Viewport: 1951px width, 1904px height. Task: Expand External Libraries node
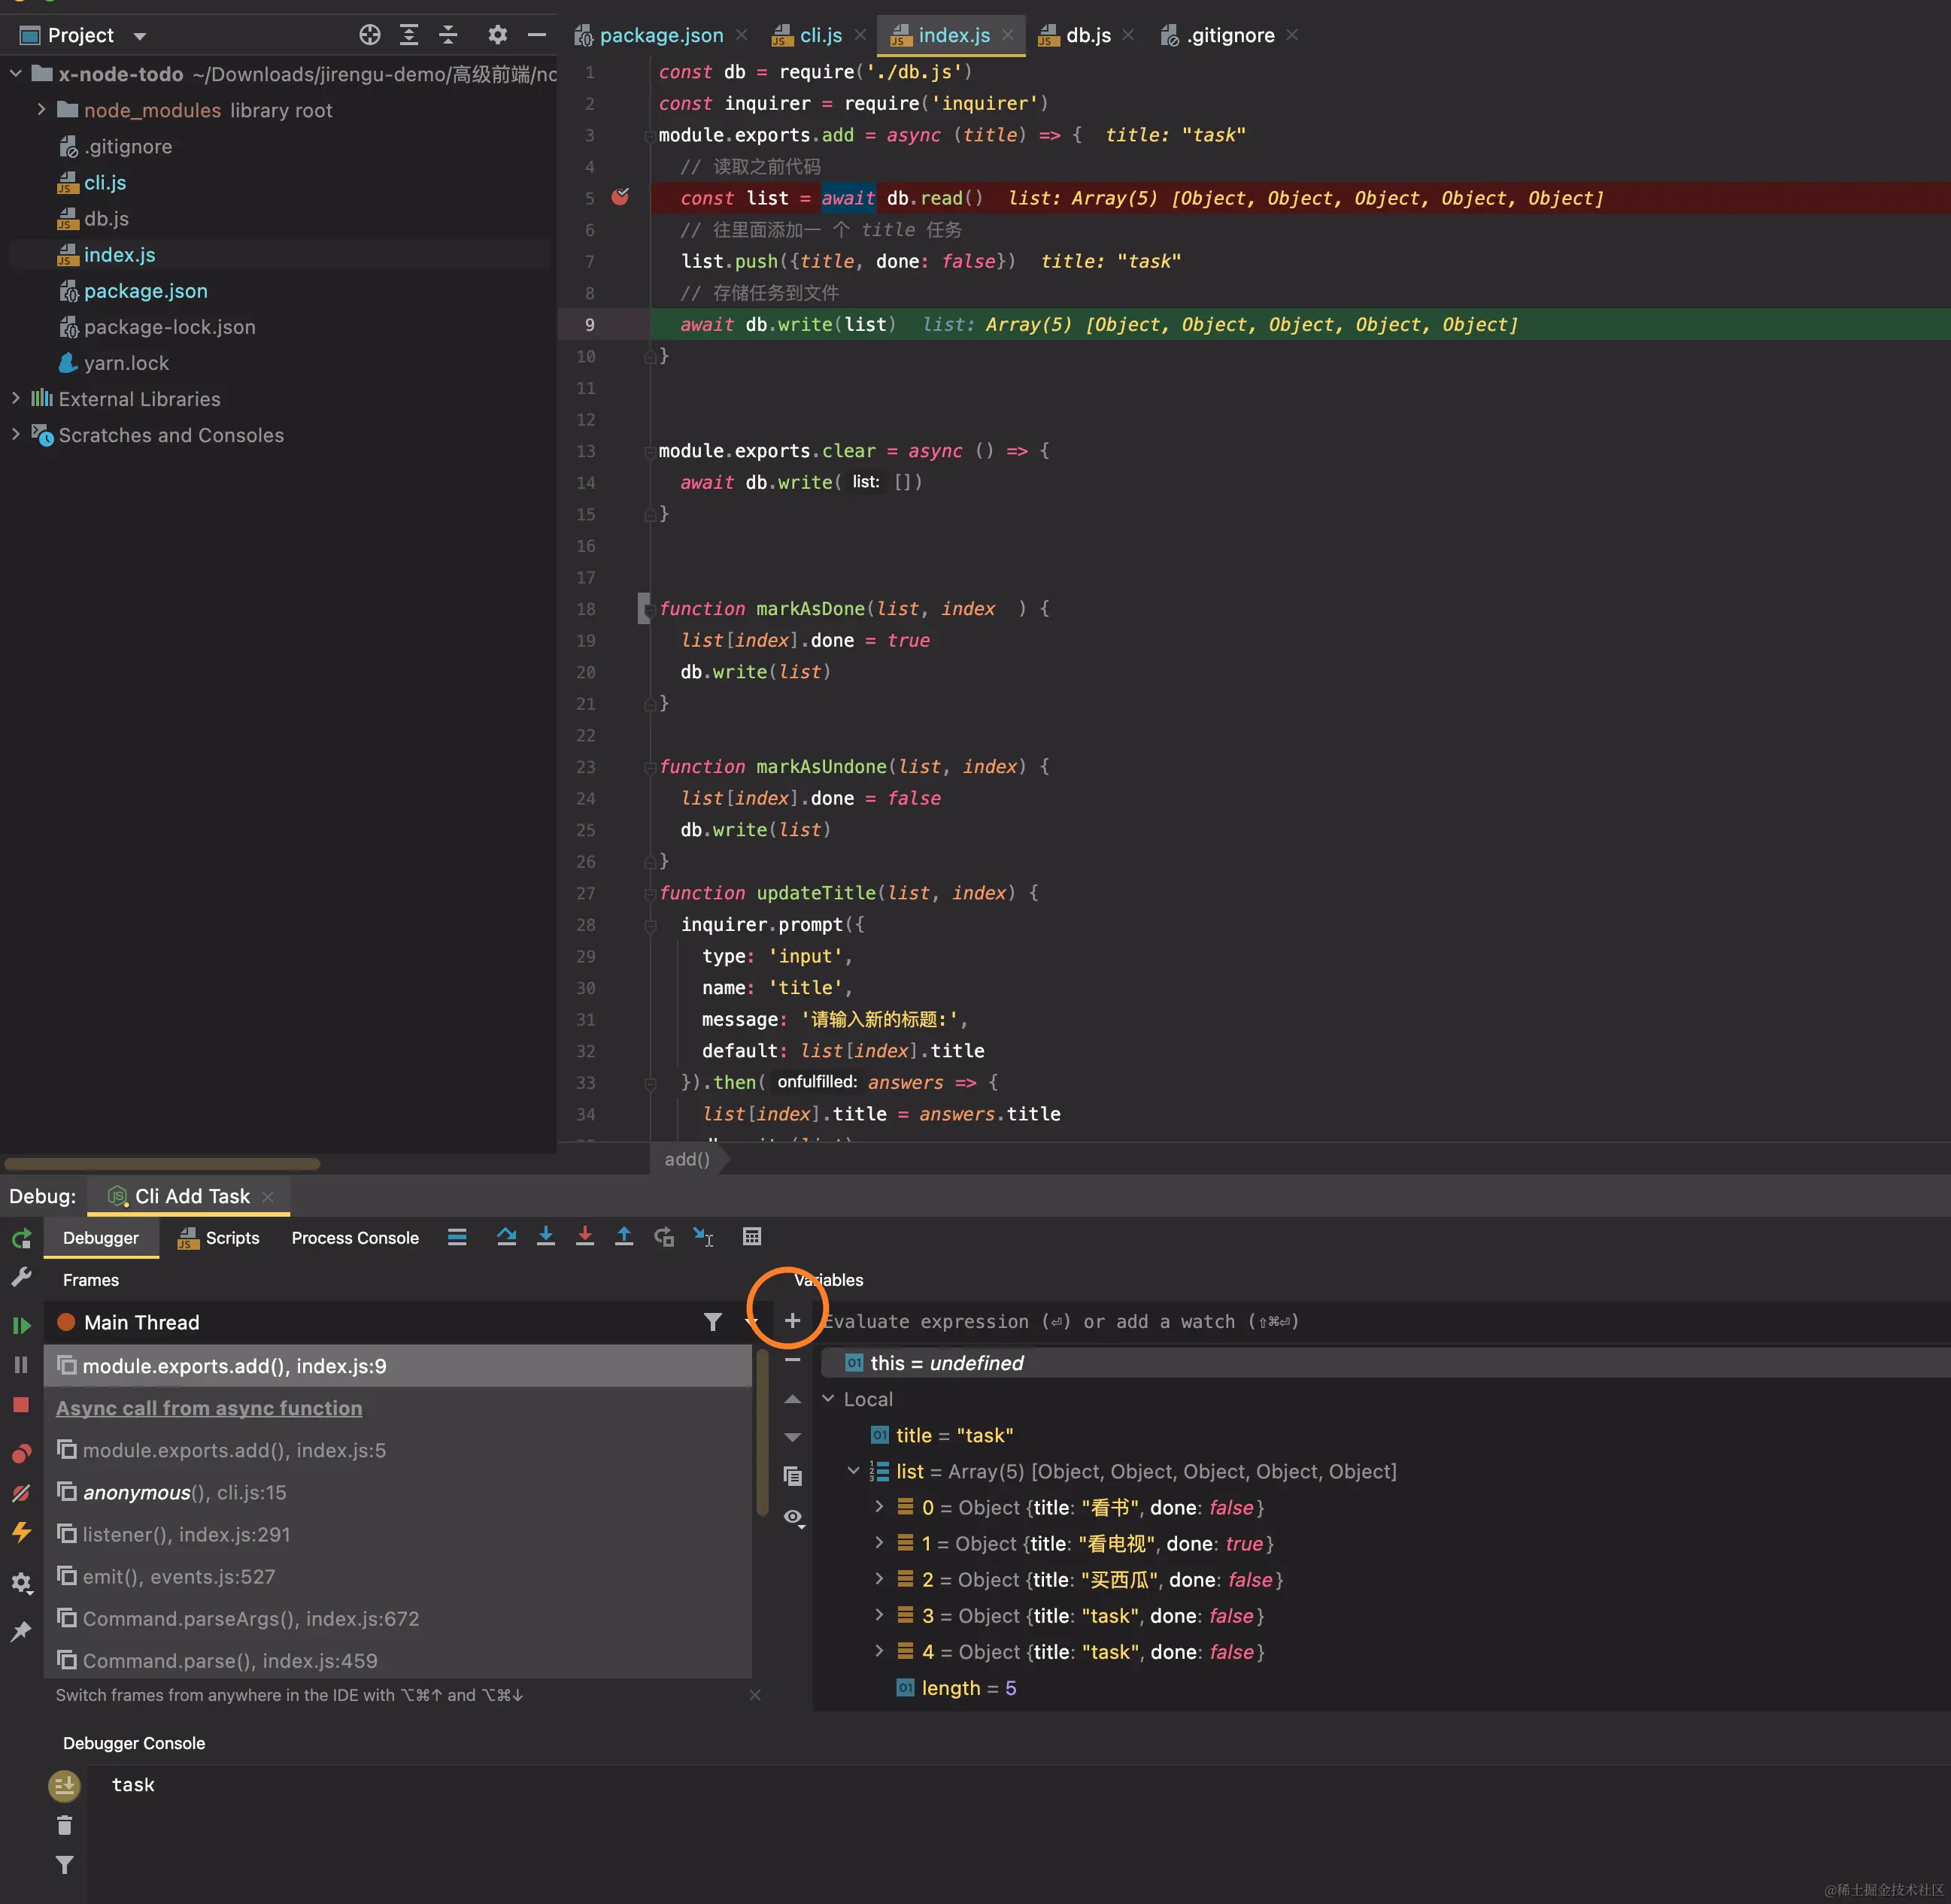[x=16, y=398]
